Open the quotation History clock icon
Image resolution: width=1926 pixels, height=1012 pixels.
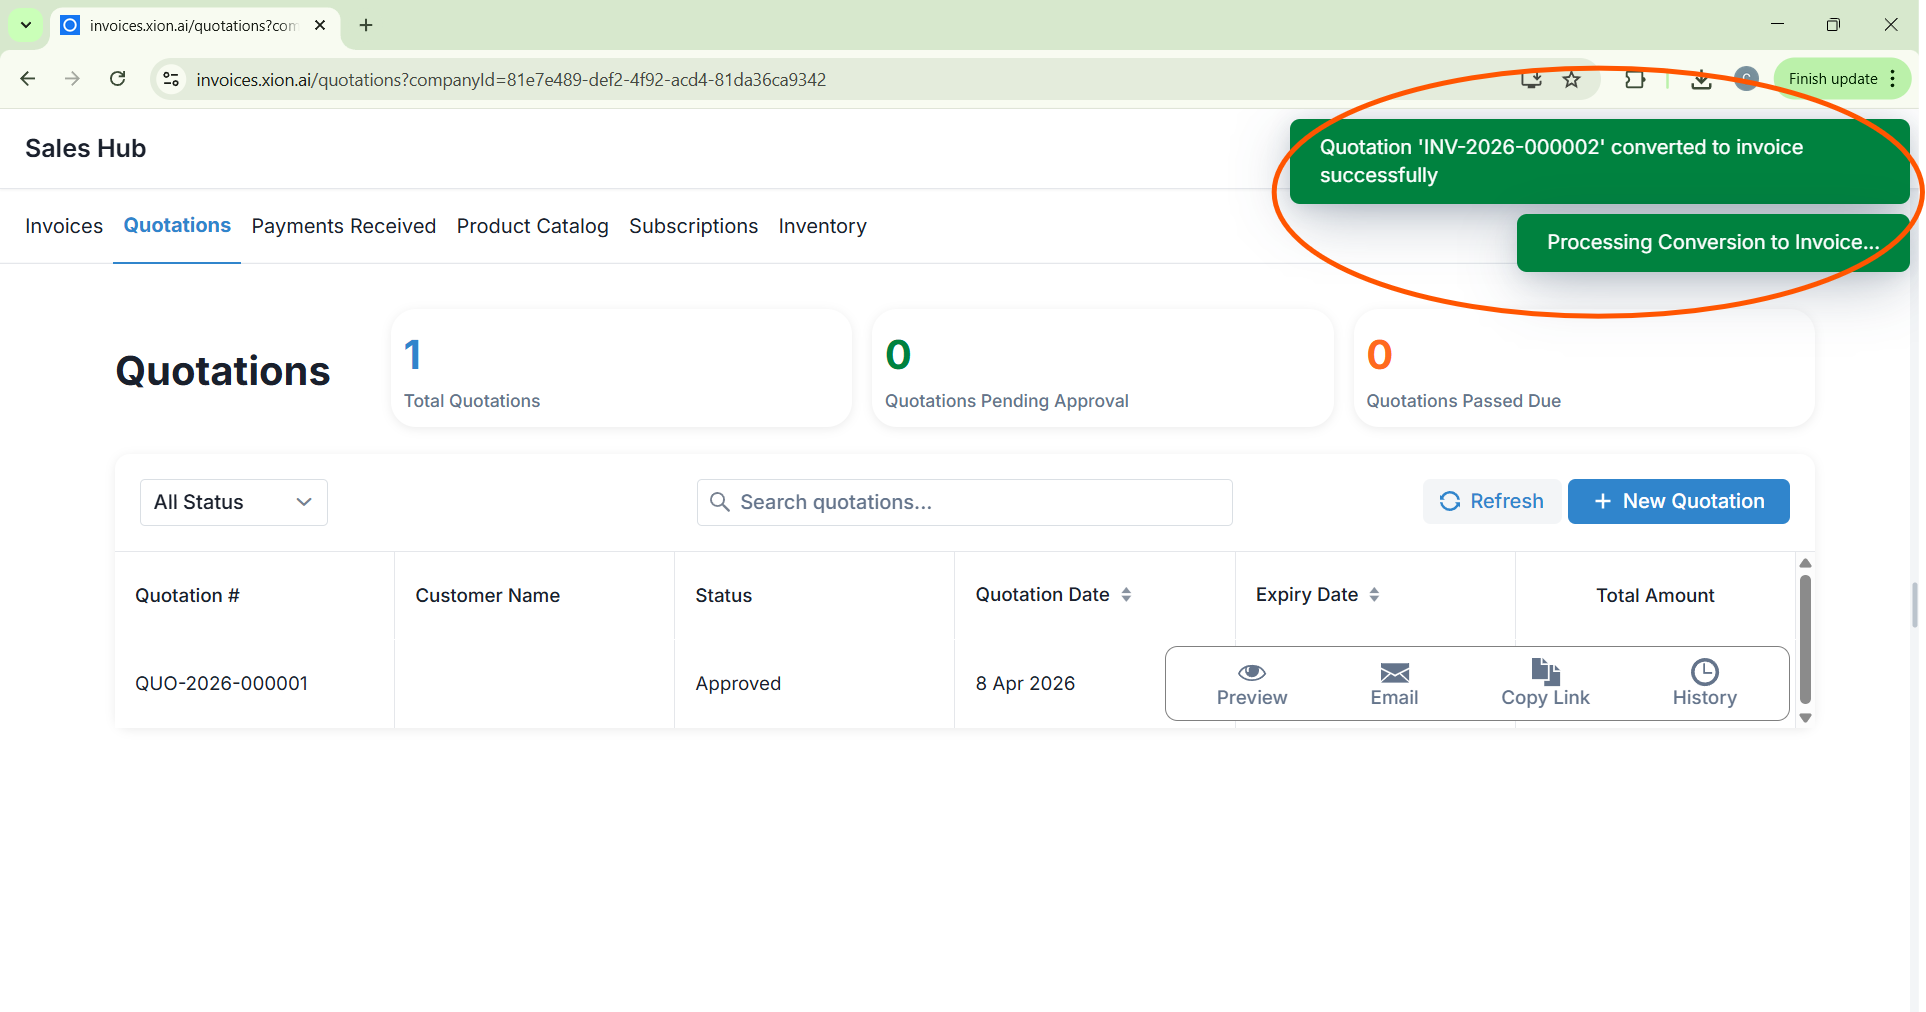click(x=1704, y=671)
